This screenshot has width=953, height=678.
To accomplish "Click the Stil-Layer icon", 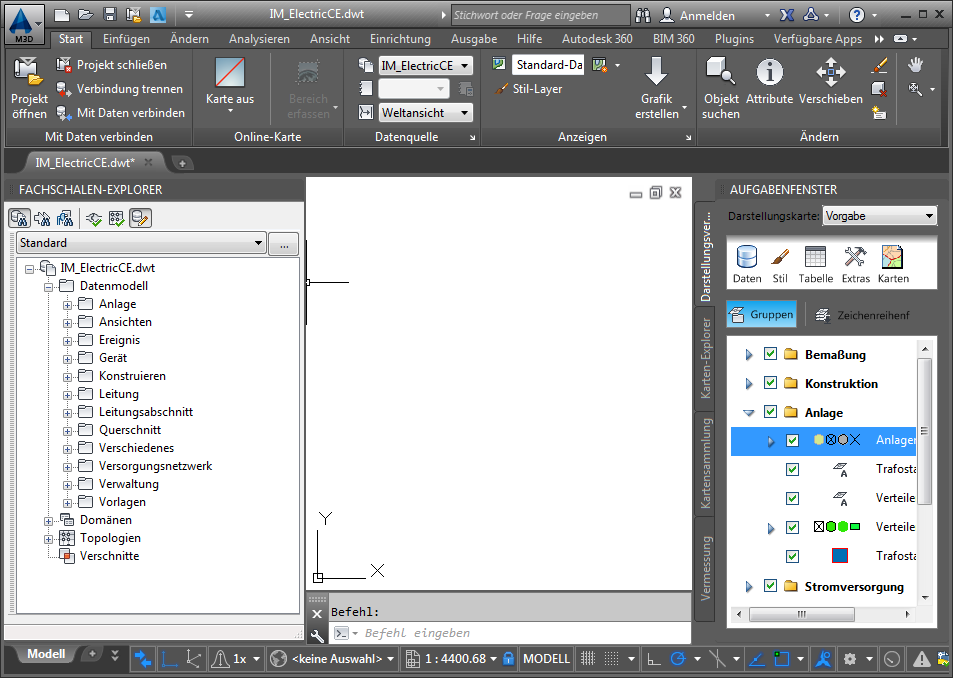I will coord(501,89).
